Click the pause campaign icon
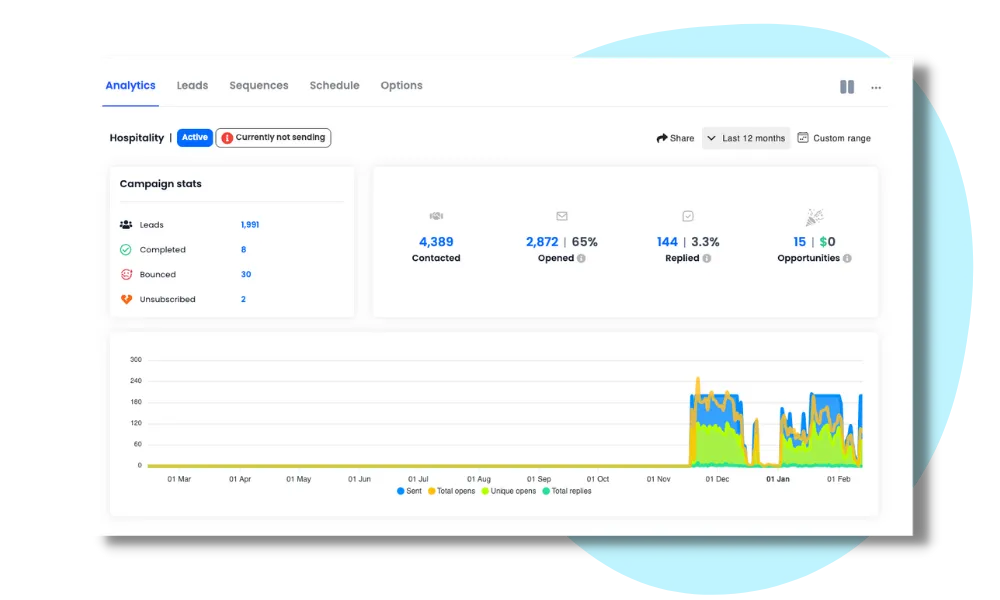This screenshot has width=1000, height=600. [846, 87]
